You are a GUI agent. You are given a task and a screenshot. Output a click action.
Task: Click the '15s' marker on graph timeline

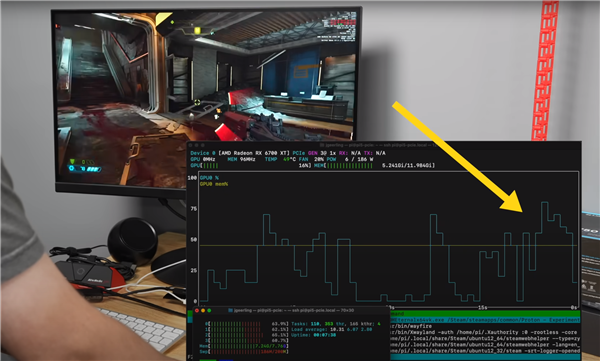click(x=482, y=307)
